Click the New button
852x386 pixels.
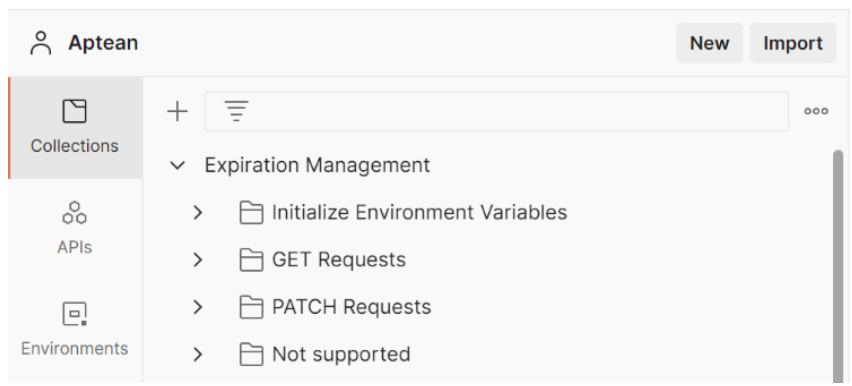tap(709, 43)
